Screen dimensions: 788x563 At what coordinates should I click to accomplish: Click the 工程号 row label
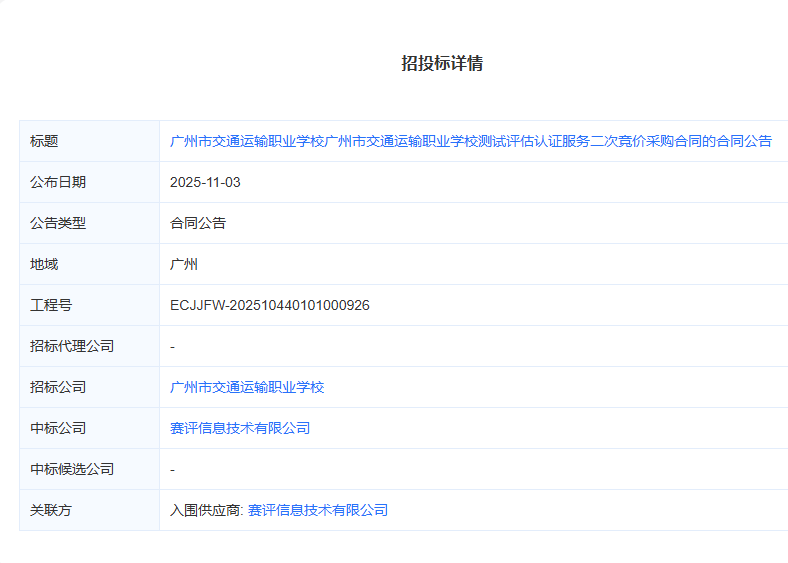pyautogui.click(x=51, y=305)
